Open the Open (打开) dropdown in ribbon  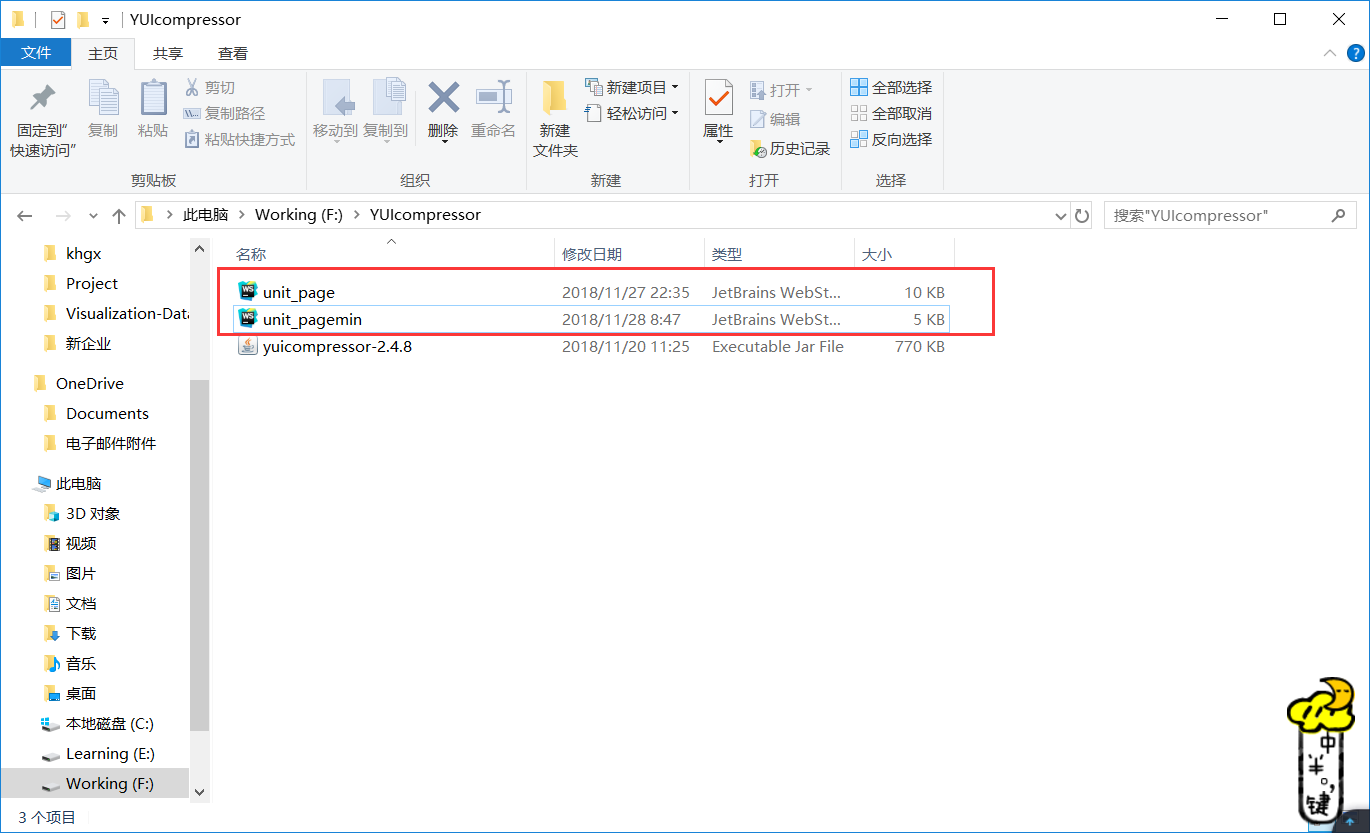point(809,90)
